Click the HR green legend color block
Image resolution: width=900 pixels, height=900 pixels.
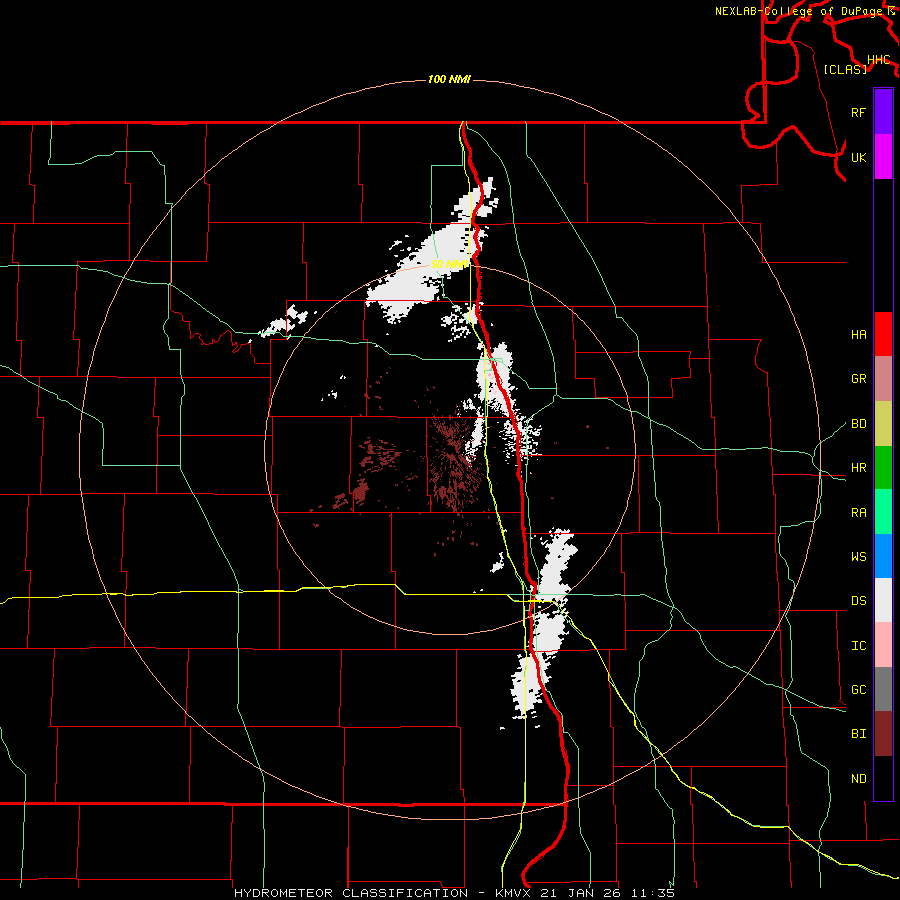tap(883, 467)
